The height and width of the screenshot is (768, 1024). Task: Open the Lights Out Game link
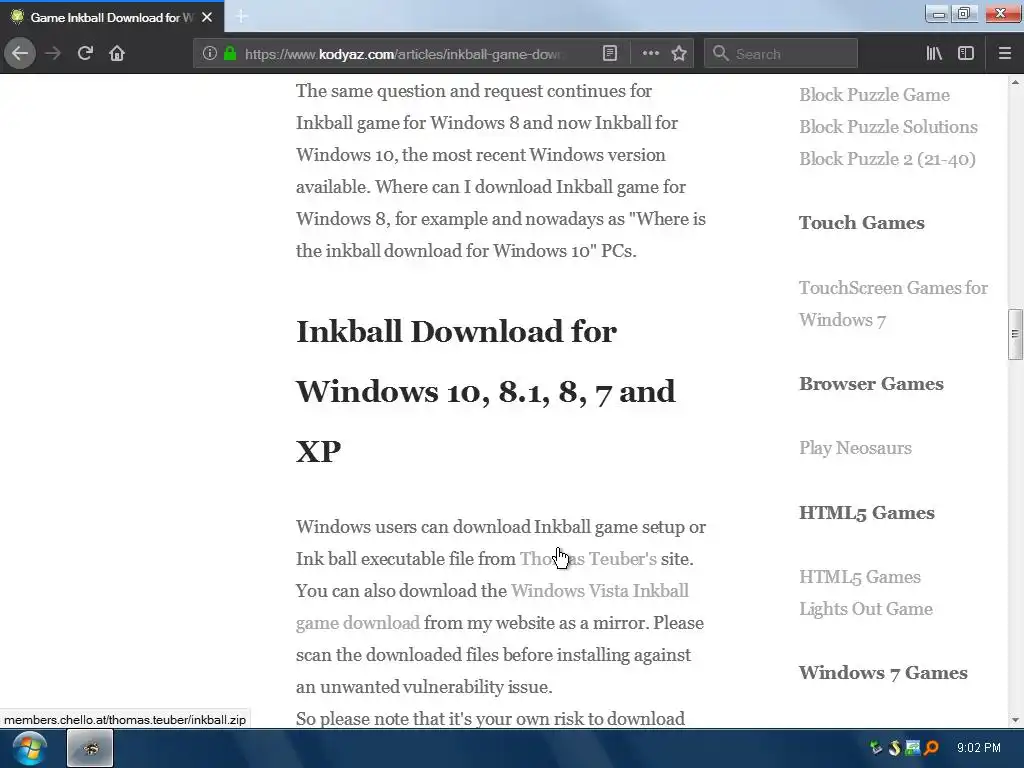pyautogui.click(x=865, y=609)
